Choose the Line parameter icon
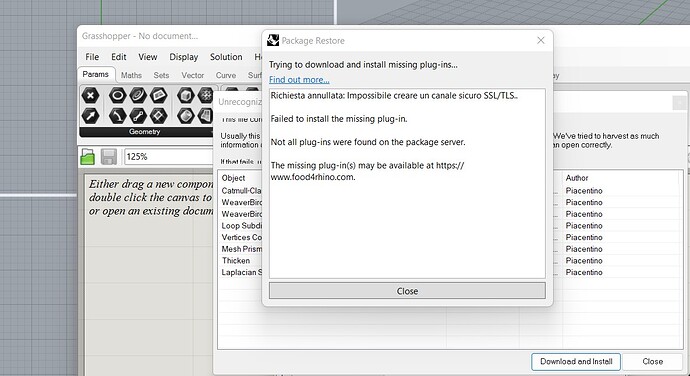Image resolution: width=690 pixels, height=376 pixels. [138, 116]
